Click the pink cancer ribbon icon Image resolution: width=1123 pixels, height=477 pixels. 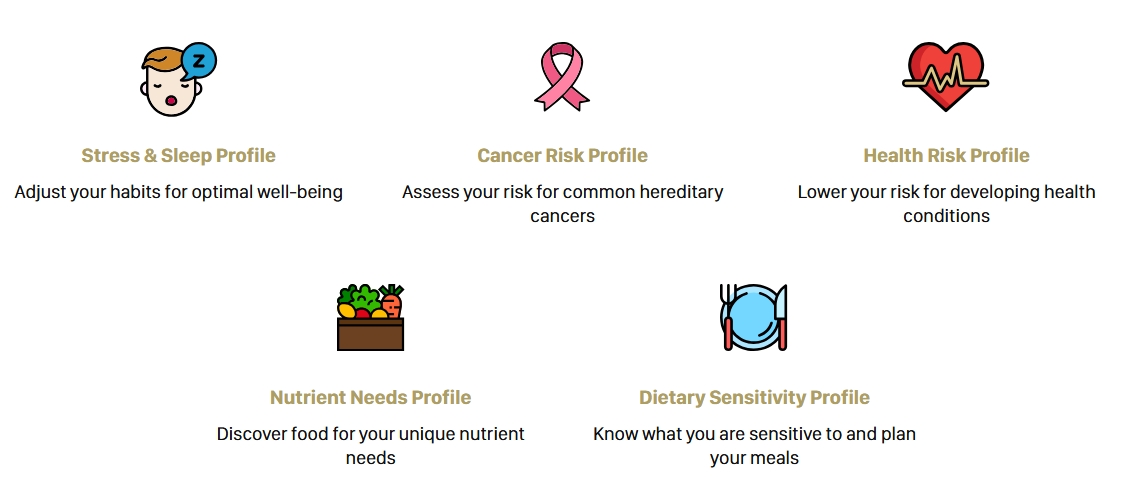tap(562, 77)
